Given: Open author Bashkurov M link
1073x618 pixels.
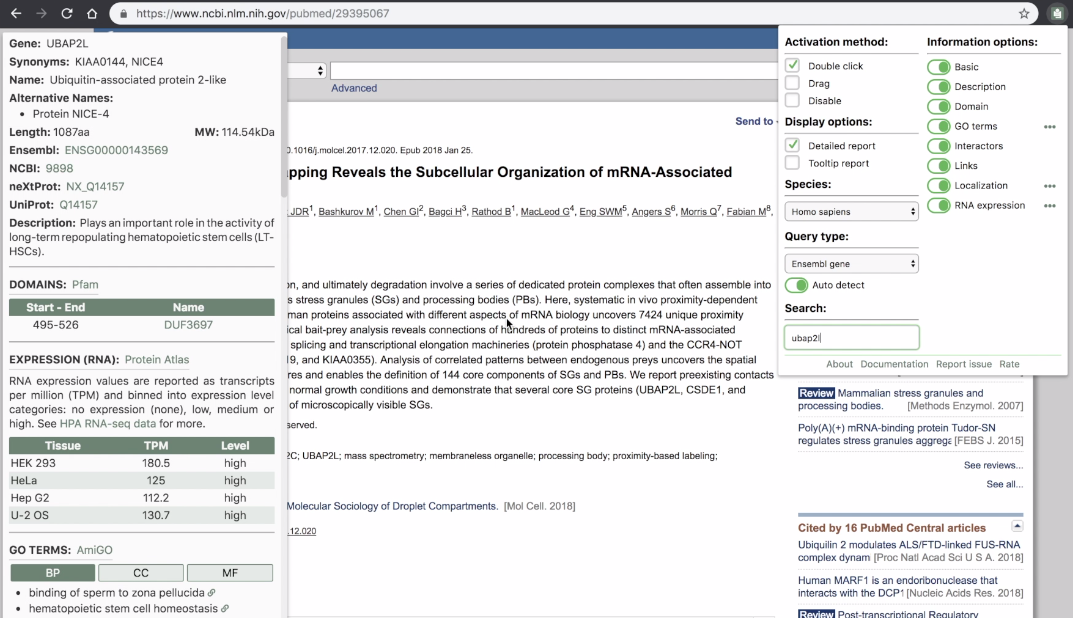Looking at the screenshot, I should (346, 211).
